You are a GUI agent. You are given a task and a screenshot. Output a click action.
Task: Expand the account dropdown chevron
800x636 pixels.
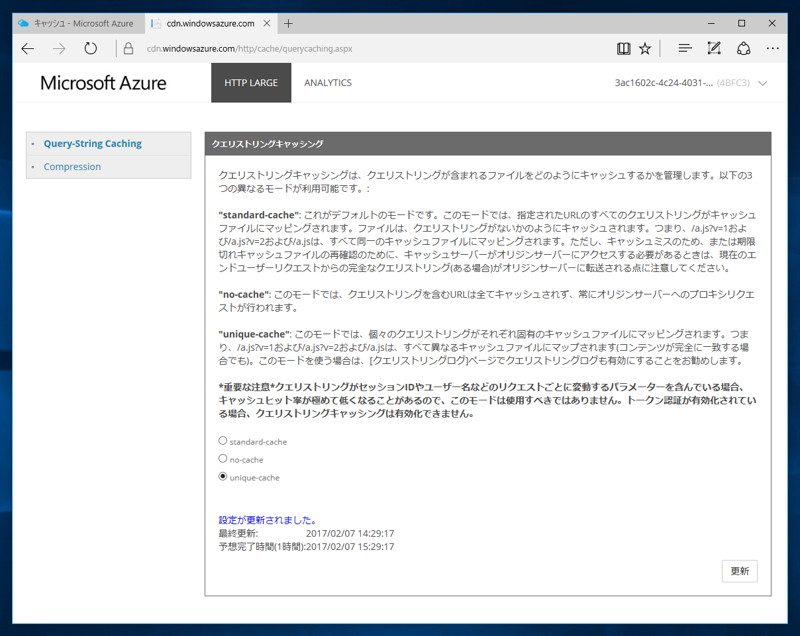[x=762, y=83]
